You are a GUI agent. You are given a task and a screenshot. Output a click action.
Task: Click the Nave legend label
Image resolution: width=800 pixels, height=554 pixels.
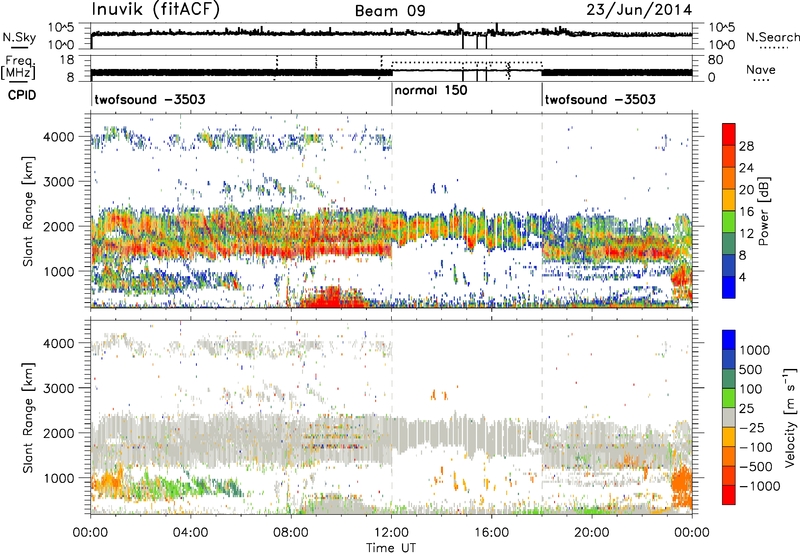coord(761,69)
